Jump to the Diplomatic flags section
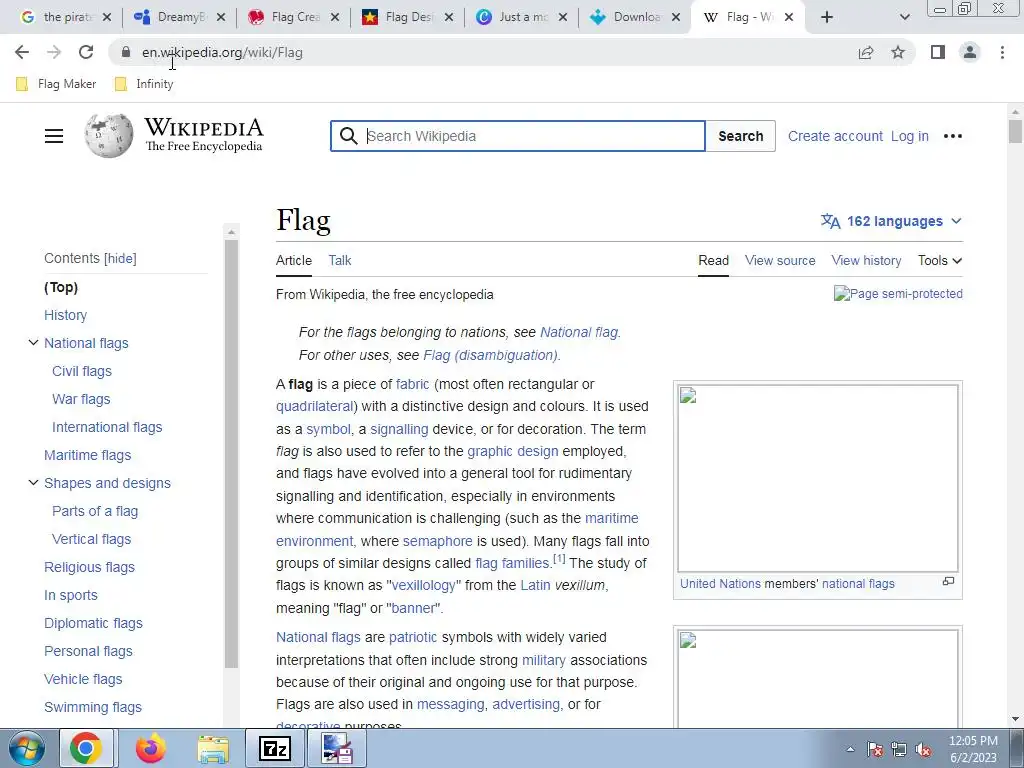This screenshot has width=1024, height=768. coord(93,623)
